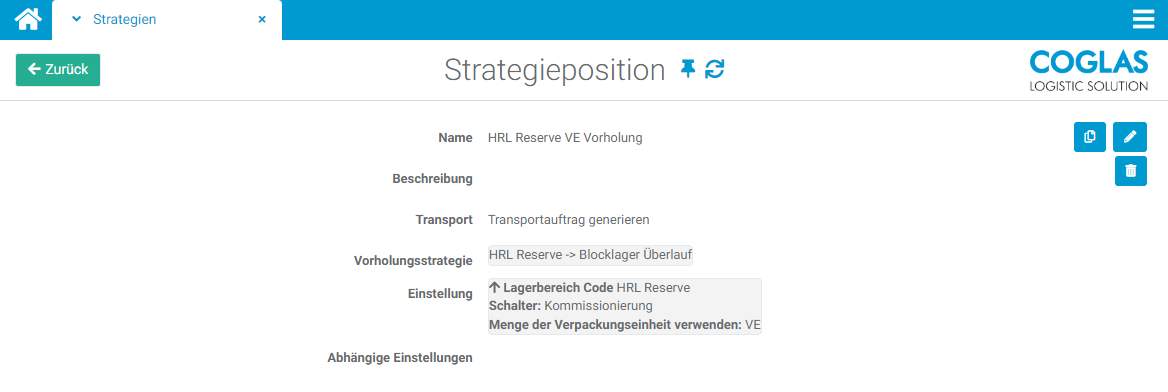This screenshot has width=1168, height=392.
Task: Delete the strategy position via trash icon
Action: click(1131, 171)
